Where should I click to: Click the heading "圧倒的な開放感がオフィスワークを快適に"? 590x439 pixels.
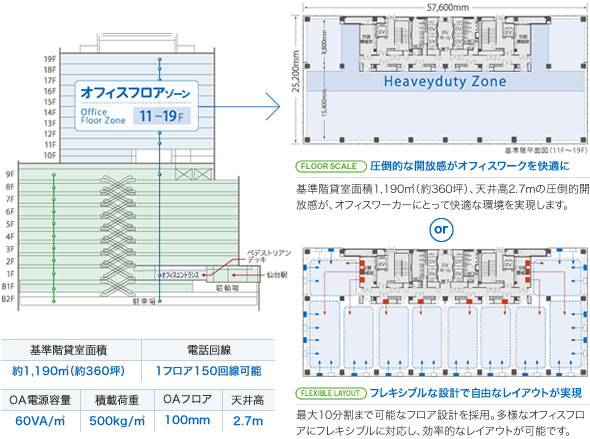[470, 166]
